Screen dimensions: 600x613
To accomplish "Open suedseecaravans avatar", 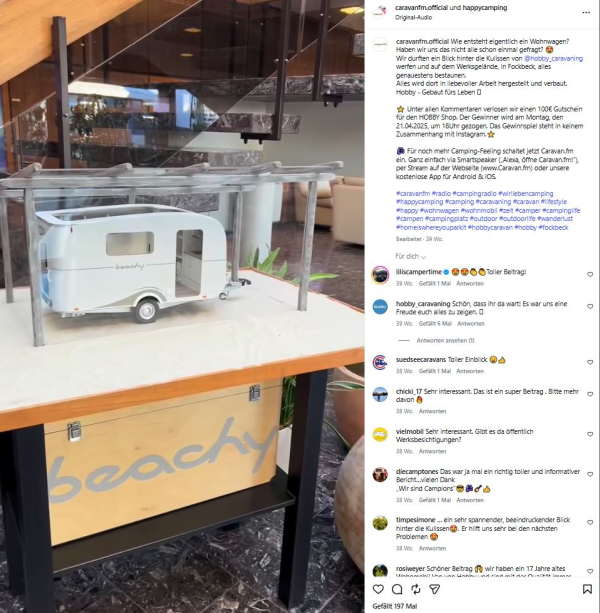I will tap(380, 362).
